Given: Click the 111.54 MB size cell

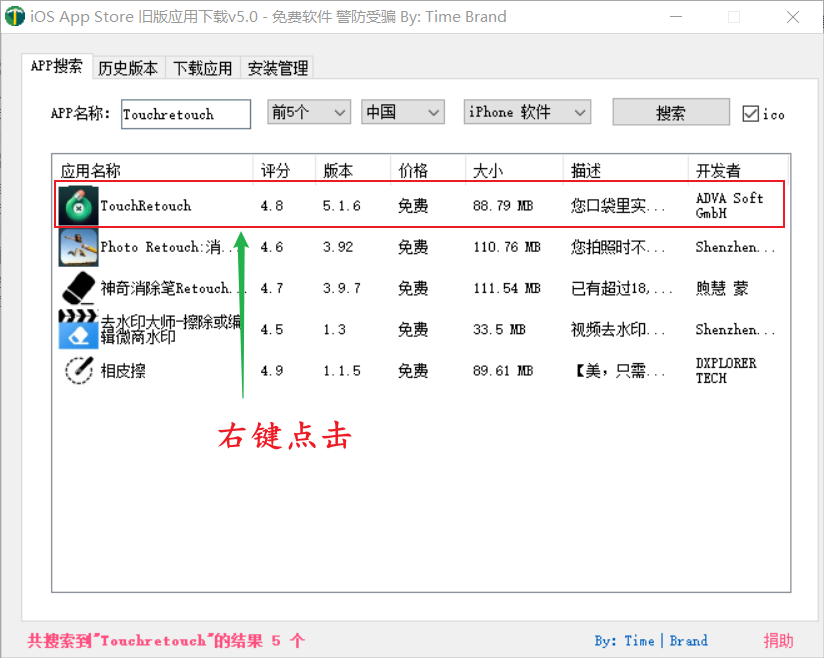Looking at the screenshot, I should 507,288.
